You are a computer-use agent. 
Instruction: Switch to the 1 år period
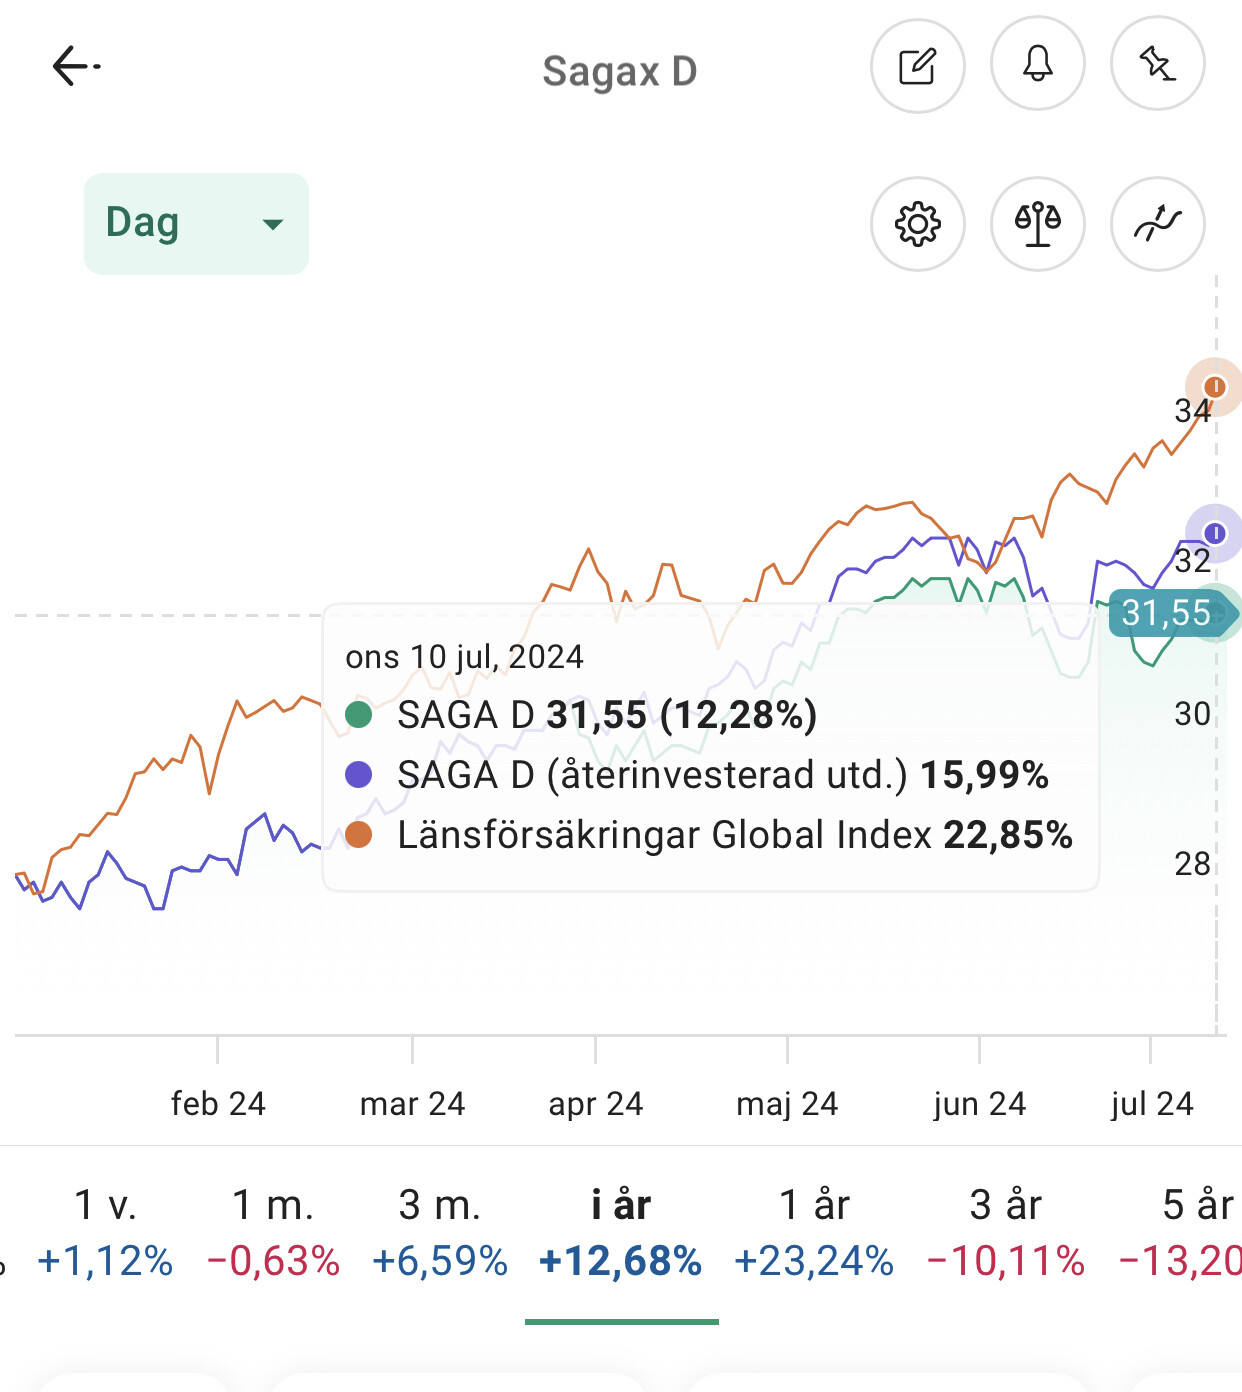(x=814, y=1232)
